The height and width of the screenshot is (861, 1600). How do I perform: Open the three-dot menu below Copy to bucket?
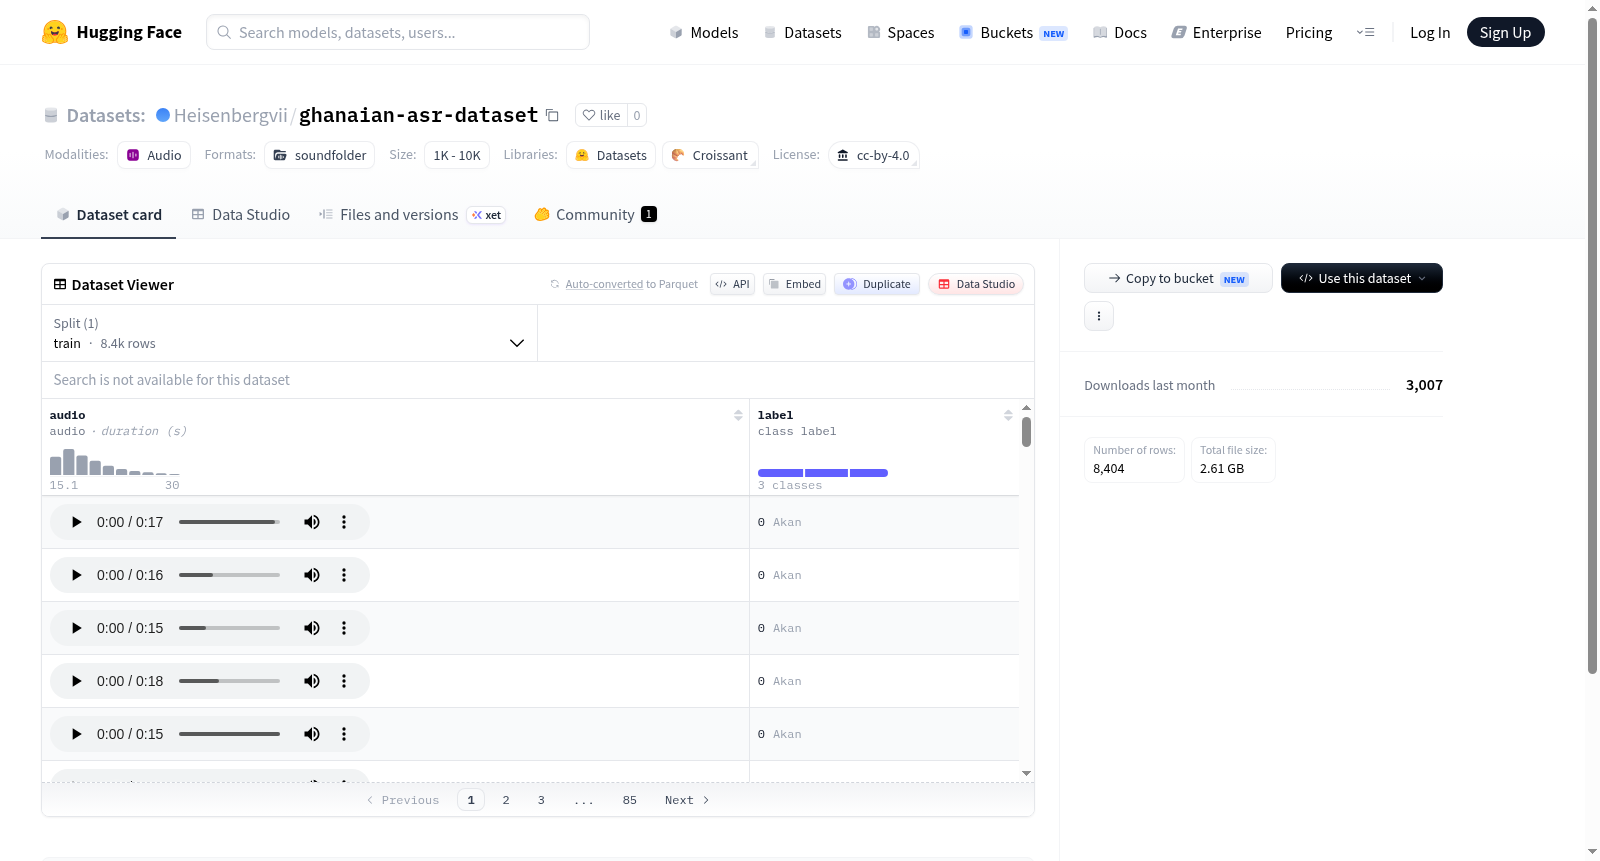(1099, 316)
